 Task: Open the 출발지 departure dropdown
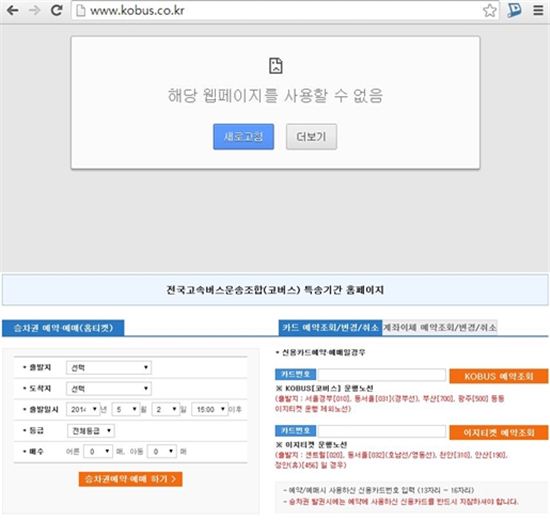[x=109, y=368]
